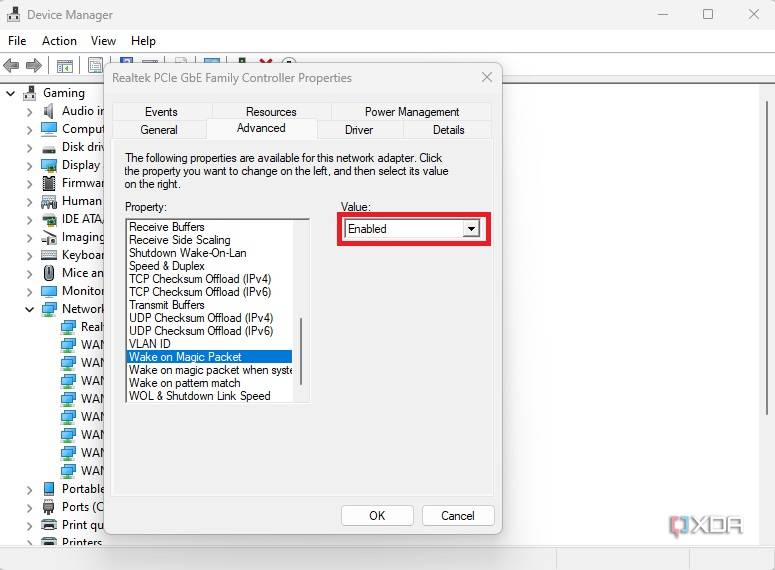This screenshot has width=775, height=570.
Task: Switch to the General tab
Action: (159, 130)
